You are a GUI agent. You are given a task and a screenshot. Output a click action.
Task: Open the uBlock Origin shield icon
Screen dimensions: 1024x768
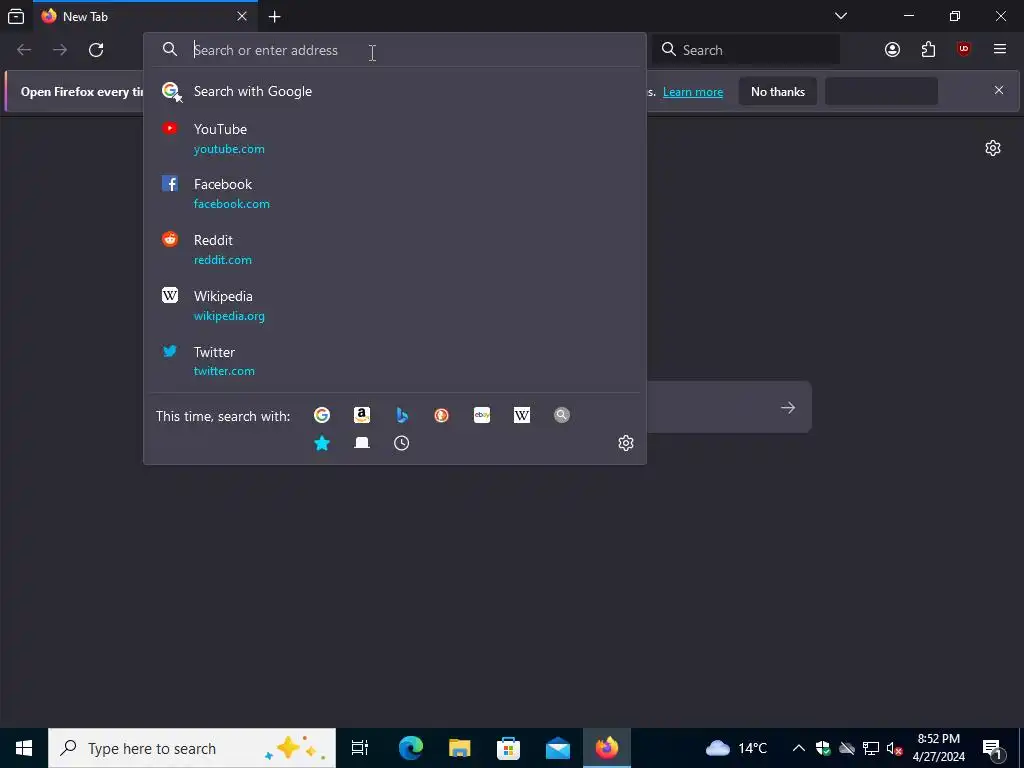pyautogui.click(x=964, y=50)
